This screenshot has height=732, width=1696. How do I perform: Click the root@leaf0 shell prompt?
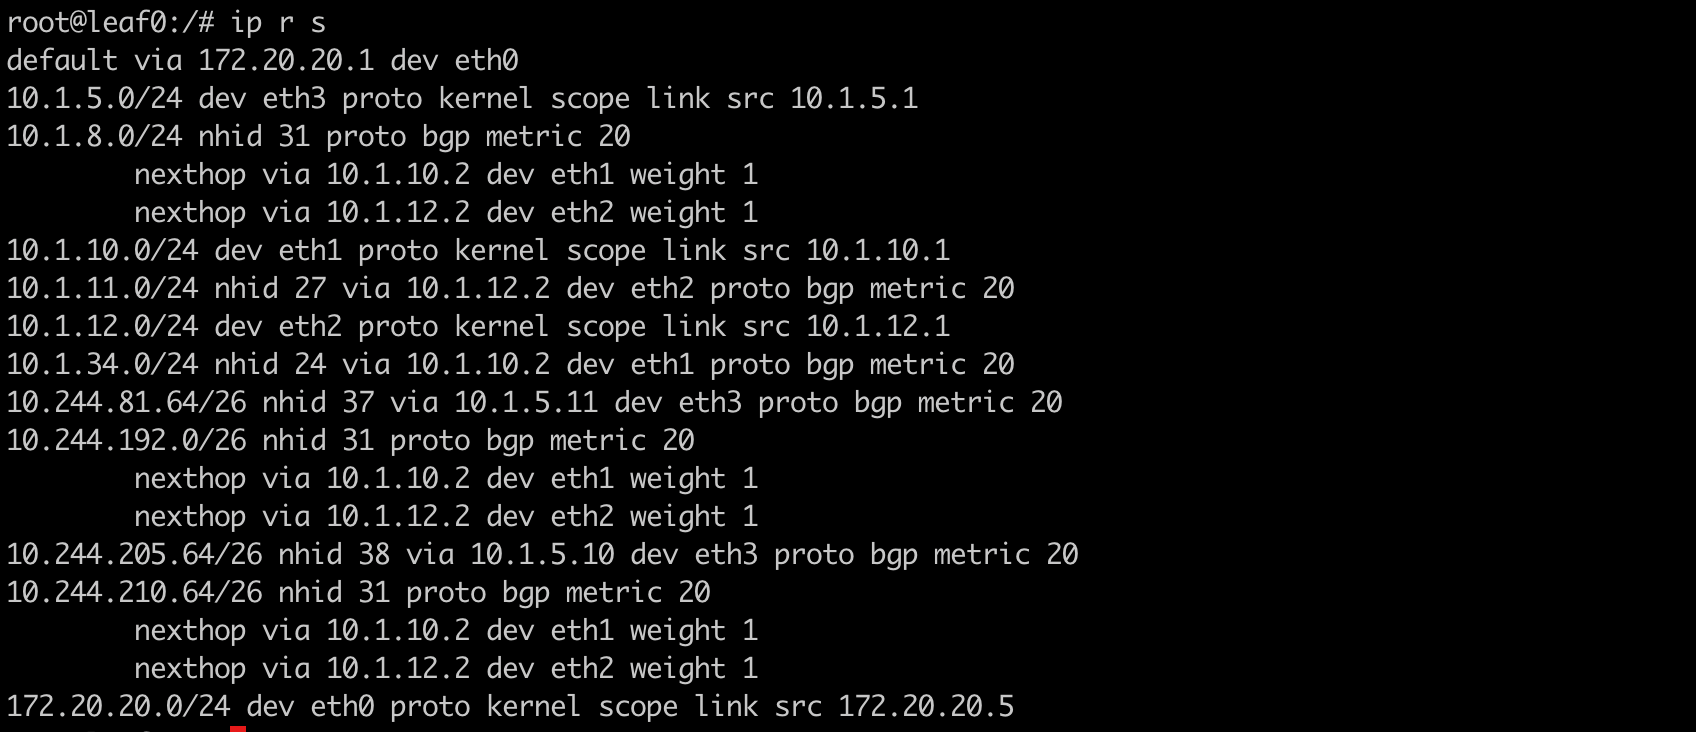[110, 22]
